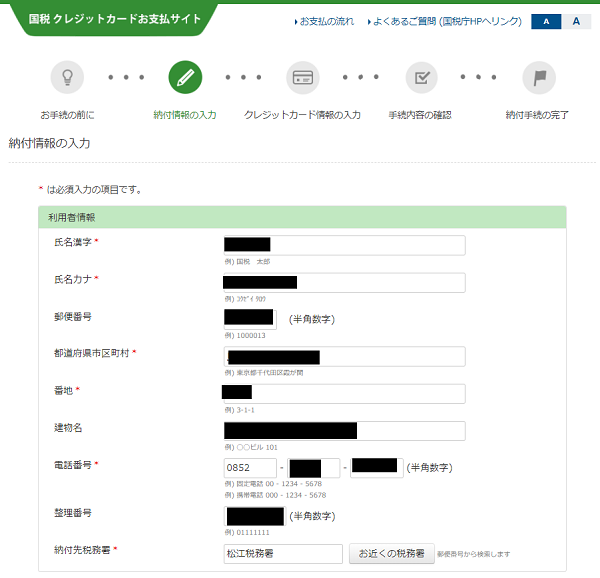Viewport: 600px width, 578px height.
Task: Click the 郵便番号 input field
Action: tap(250, 319)
